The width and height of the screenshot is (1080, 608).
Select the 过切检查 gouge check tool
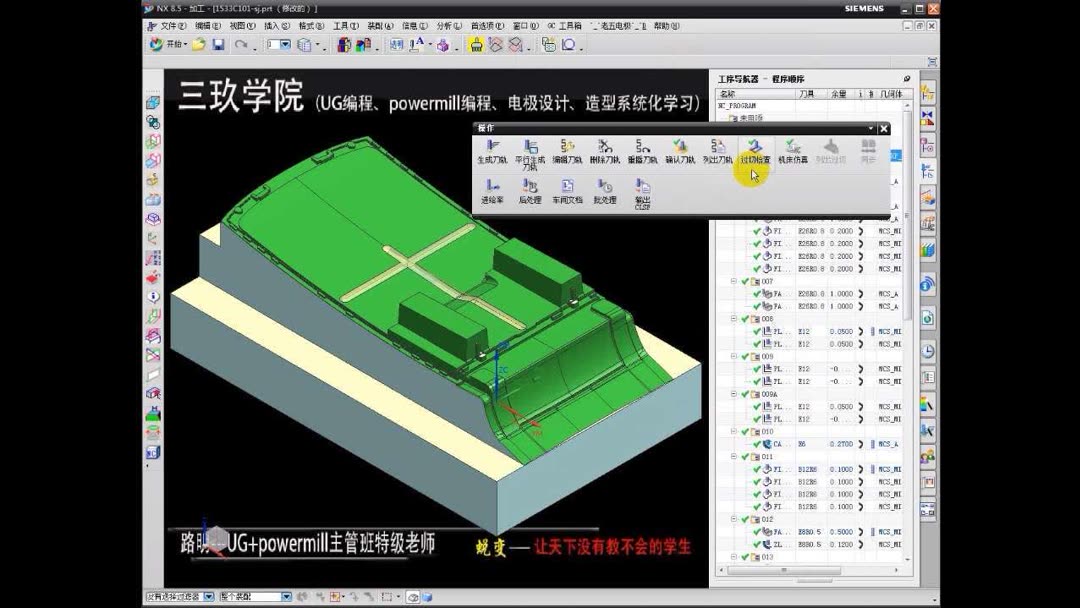point(756,147)
